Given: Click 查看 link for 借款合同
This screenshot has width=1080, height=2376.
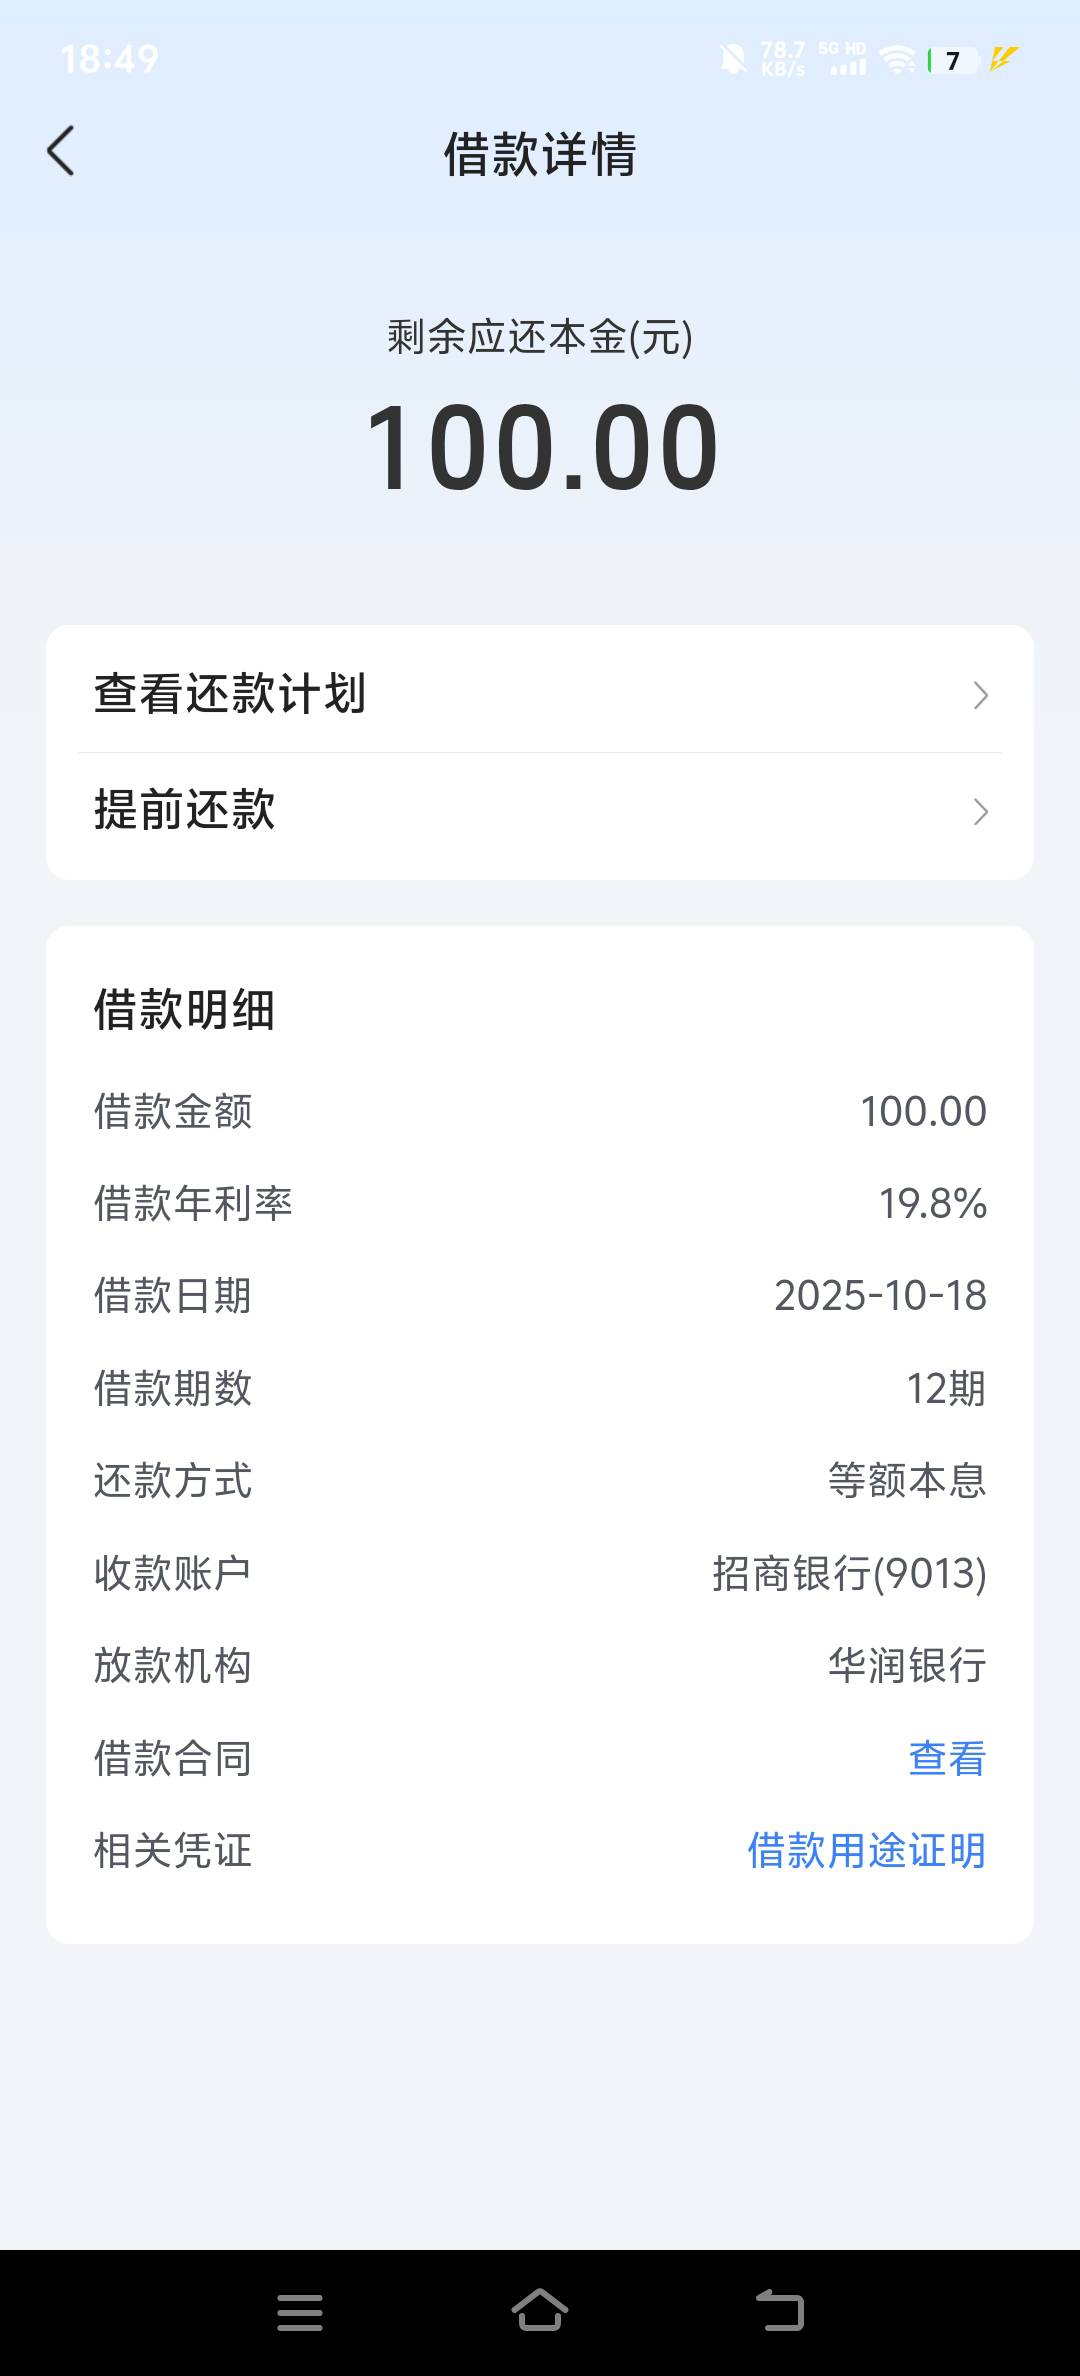Looking at the screenshot, I should (x=947, y=1758).
